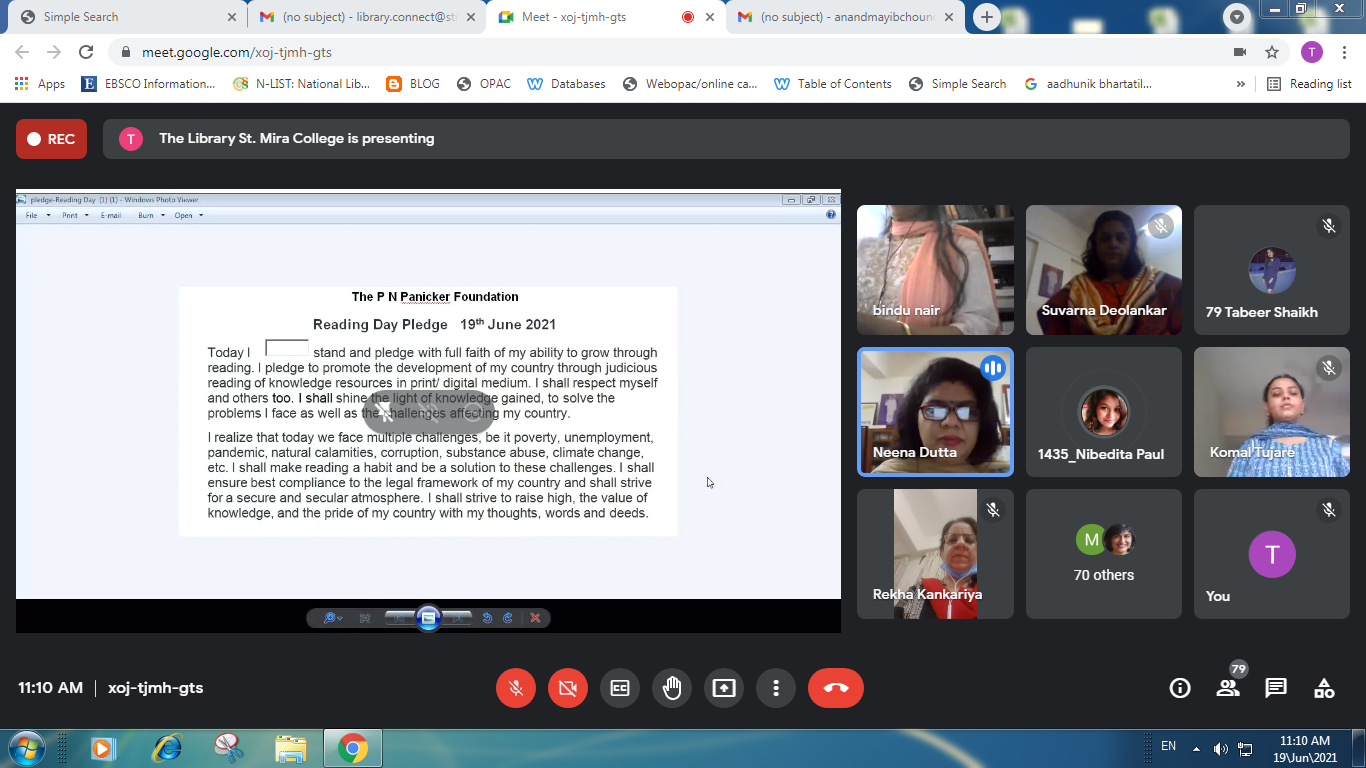Expand the bookmarks overflow chevron
The image size is (1366, 768).
(x=1241, y=84)
